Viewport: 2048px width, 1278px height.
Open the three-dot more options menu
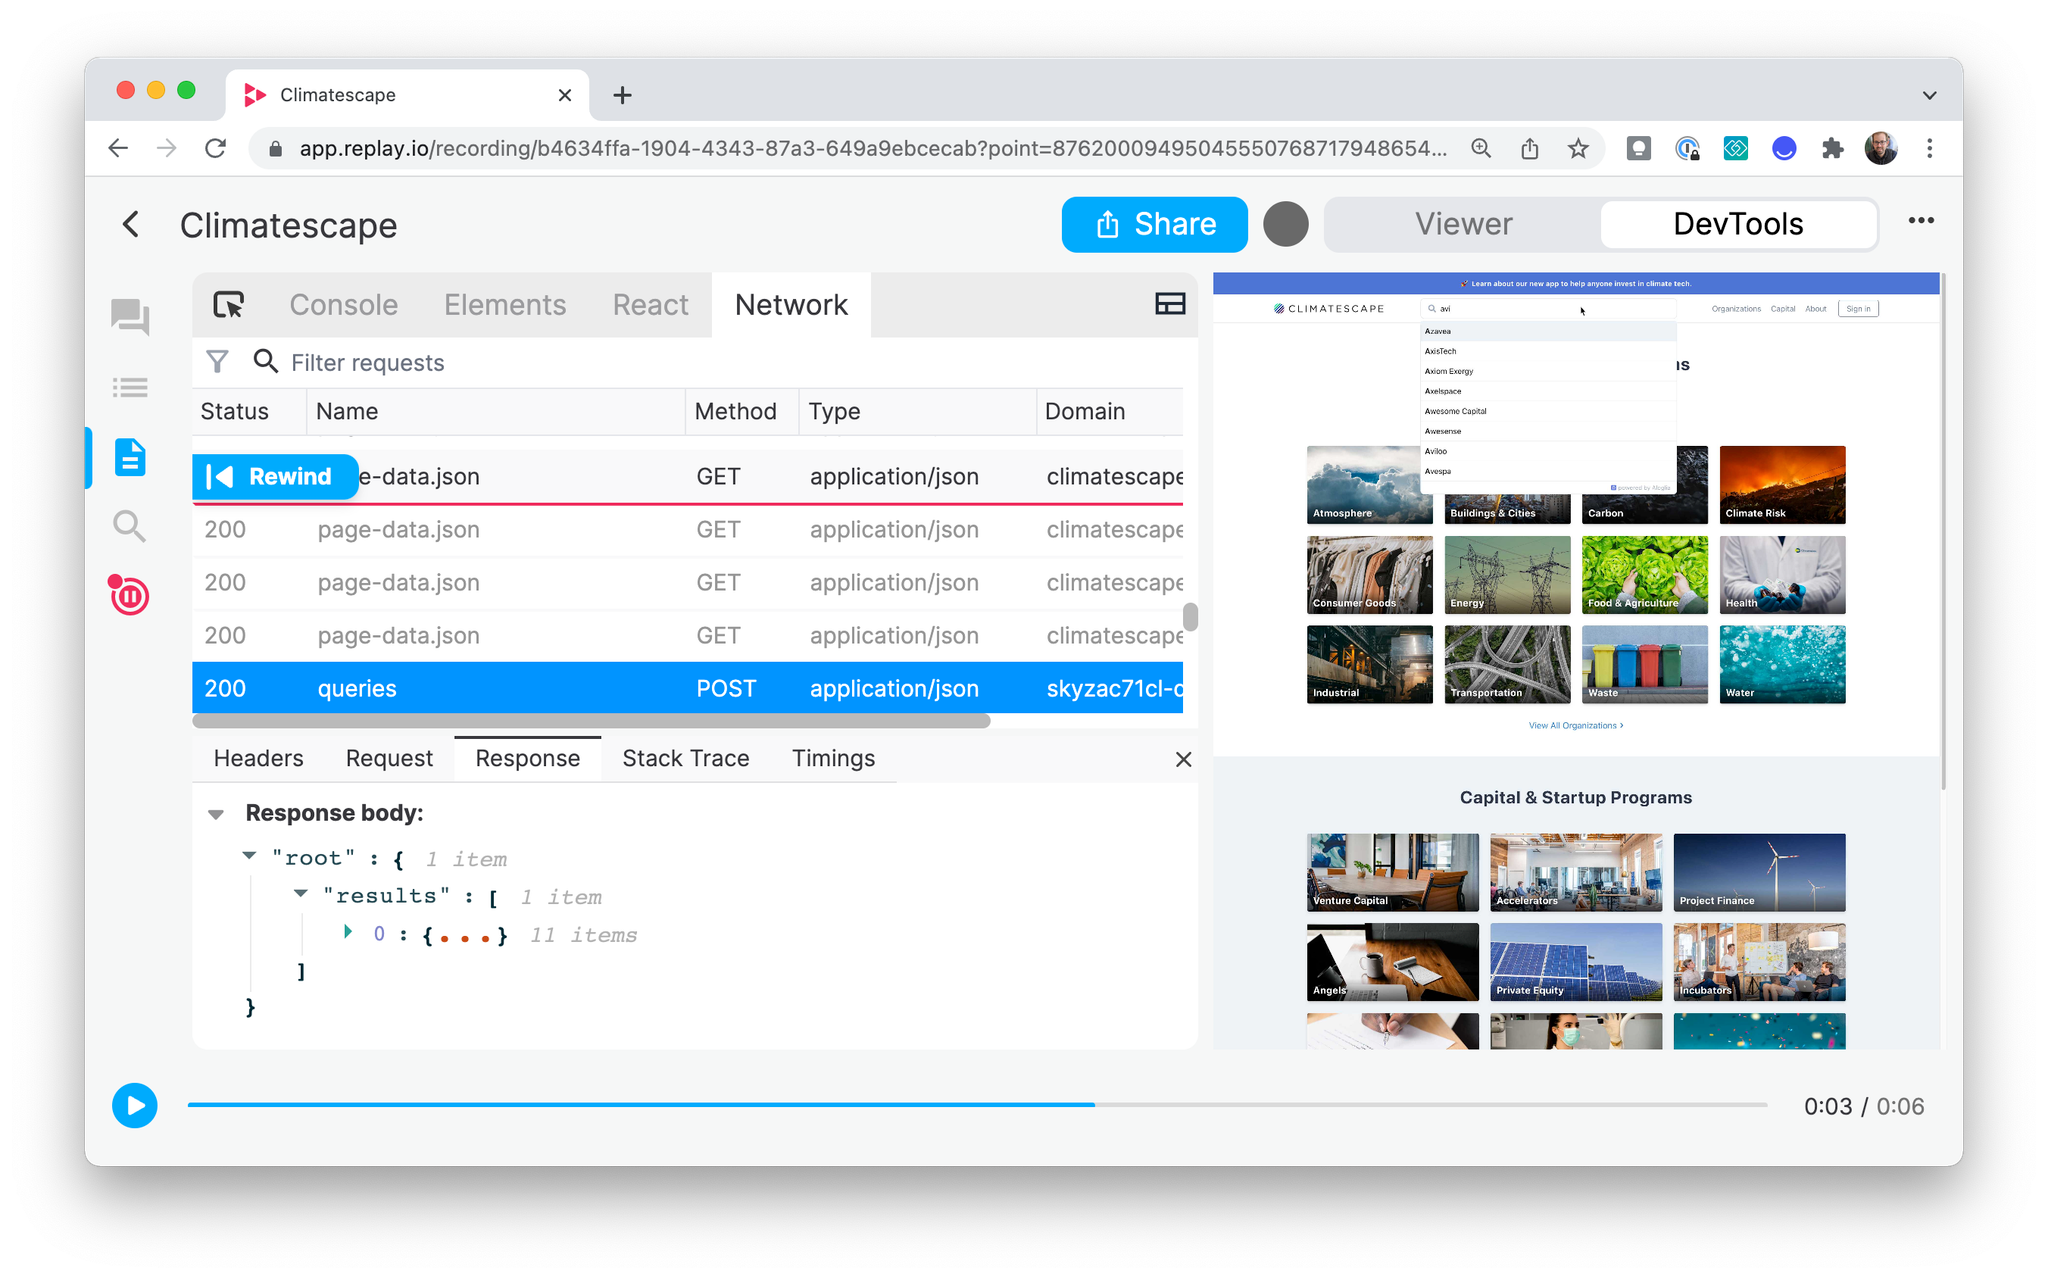tap(1921, 221)
